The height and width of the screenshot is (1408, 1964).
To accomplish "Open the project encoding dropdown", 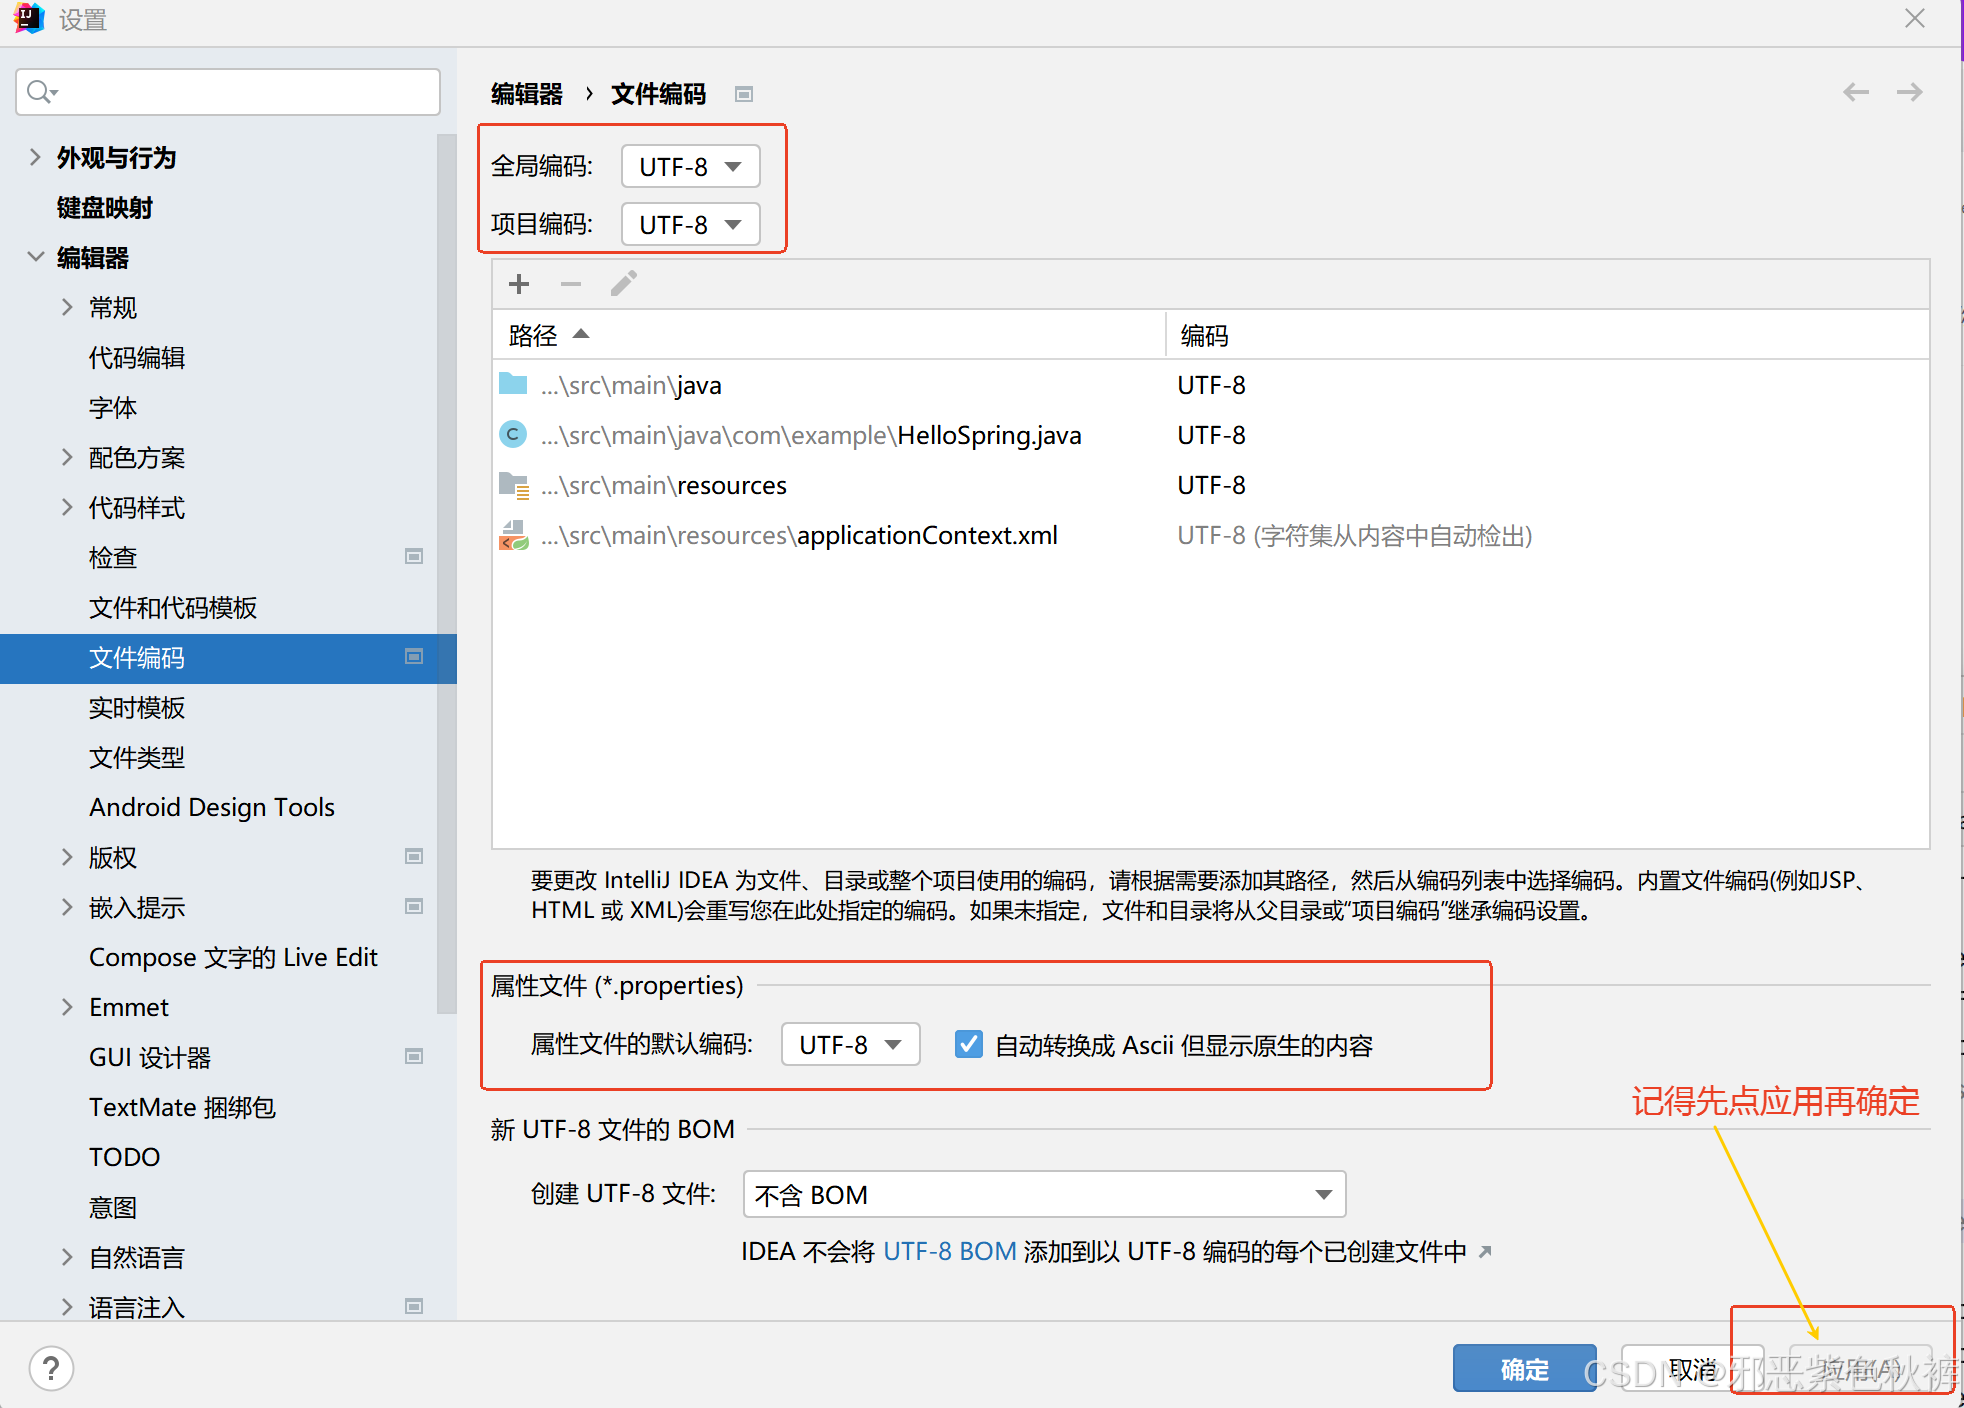I will pyautogui.click(x=690, y=224).
